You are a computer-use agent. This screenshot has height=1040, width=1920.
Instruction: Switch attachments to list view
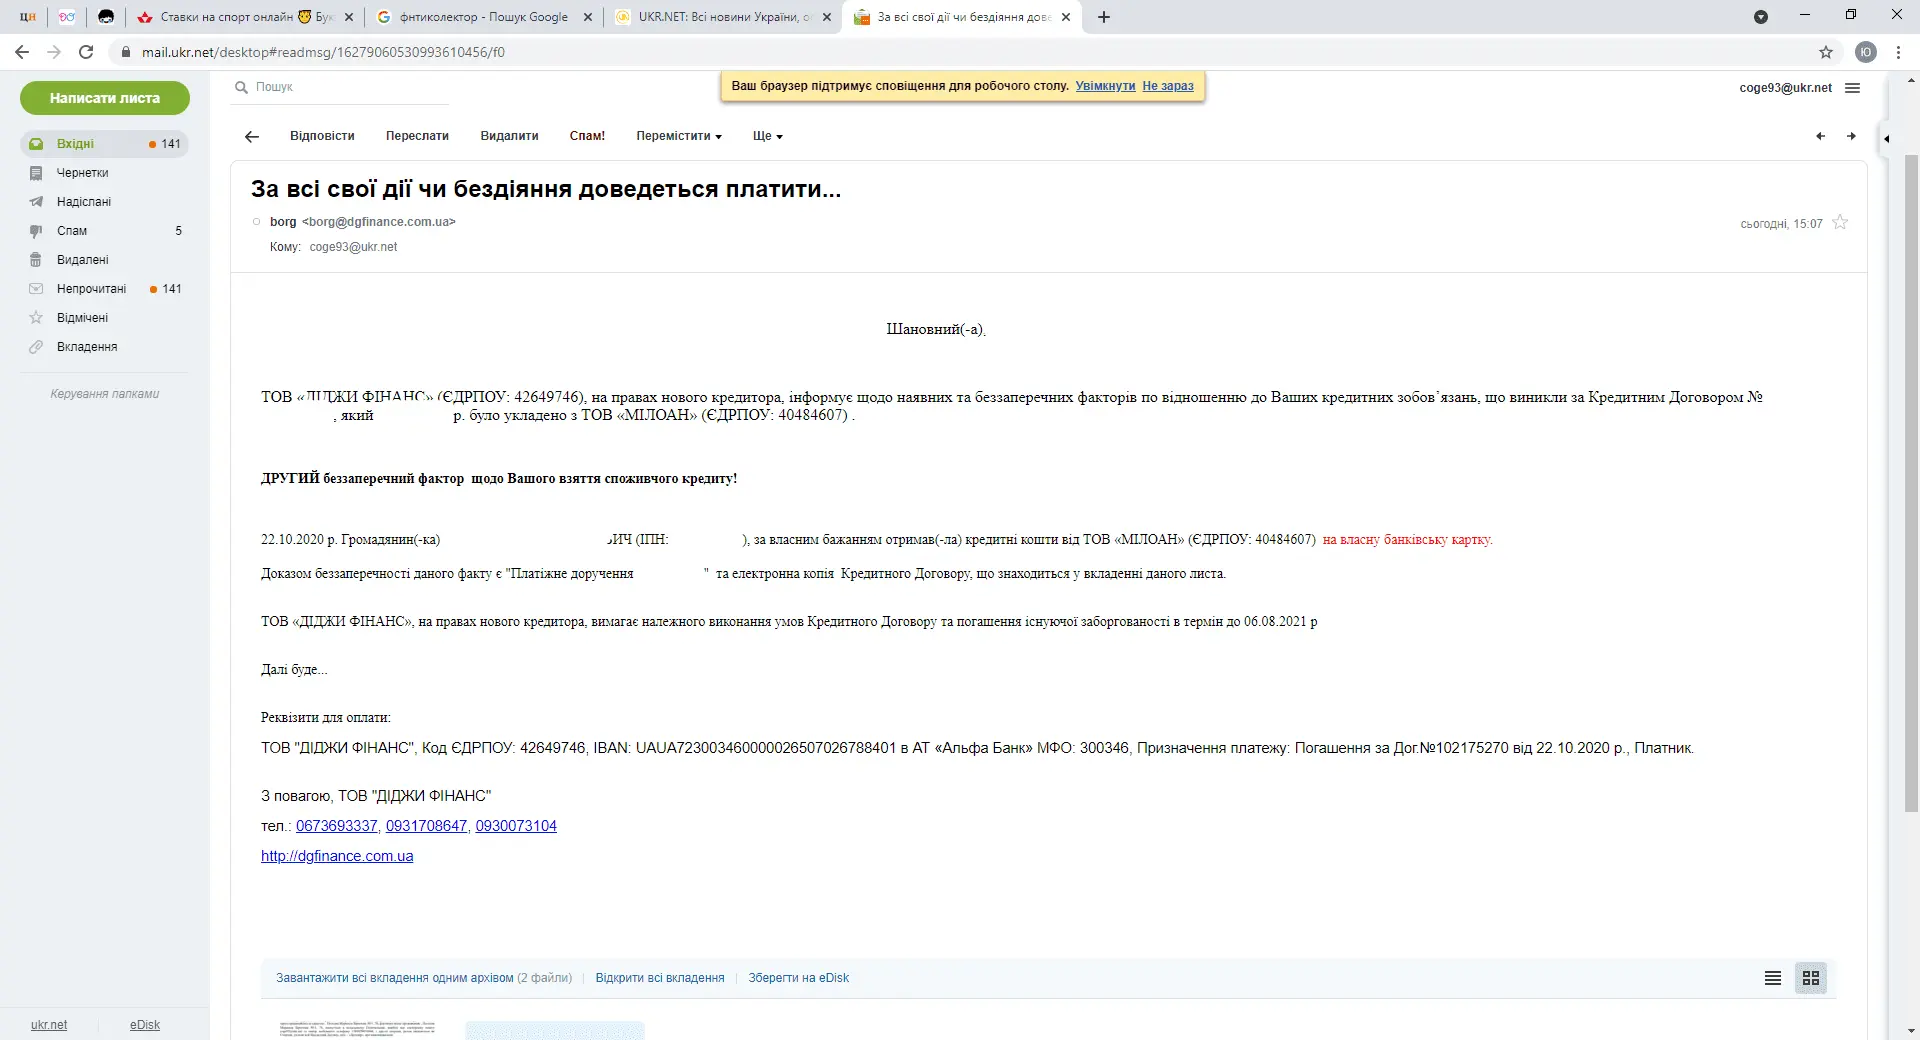point(1773,978)
